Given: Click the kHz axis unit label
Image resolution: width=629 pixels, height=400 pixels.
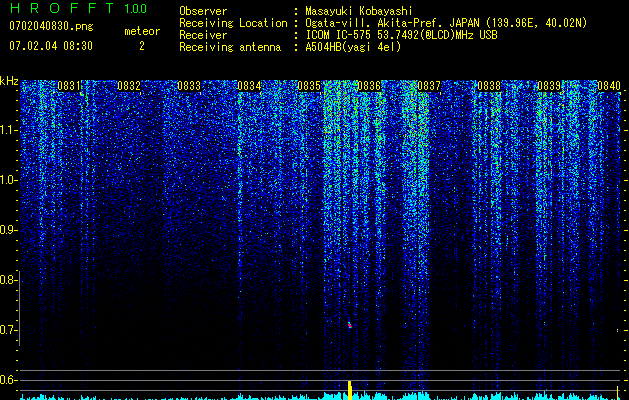Looking at the screenshot, I should 9,81.
